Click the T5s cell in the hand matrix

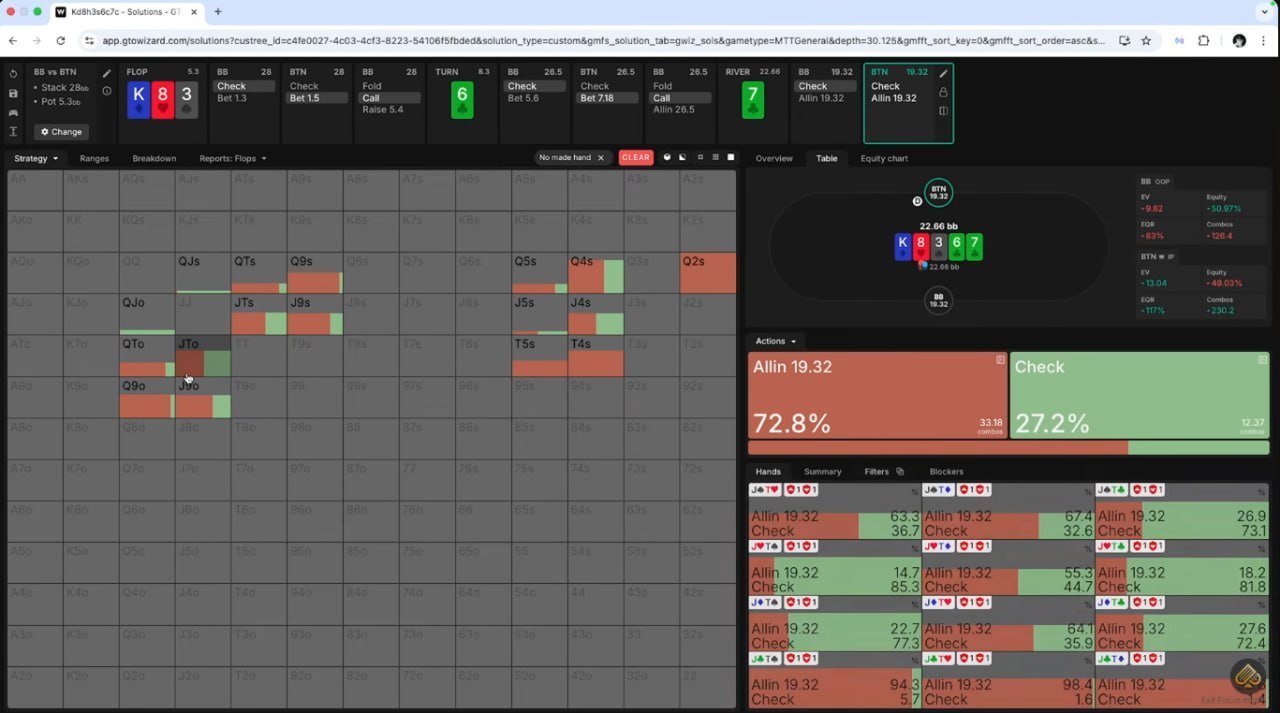point(540,356)
